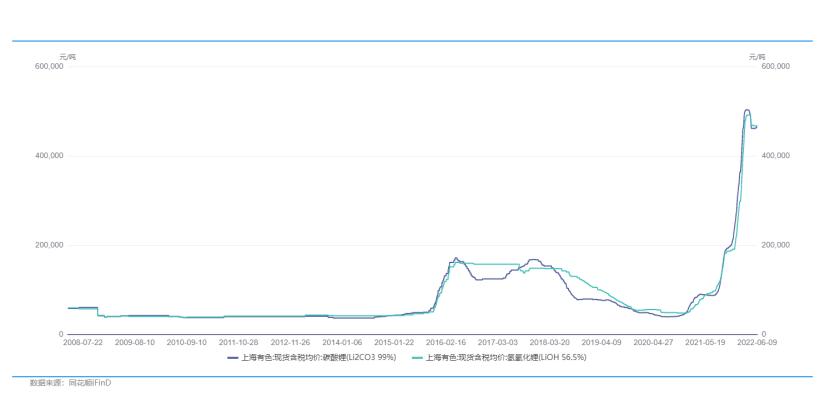This screenshot has height=401, width=830.
Task: Click the right axis 200,000 value label
Action: pos(775,245)
